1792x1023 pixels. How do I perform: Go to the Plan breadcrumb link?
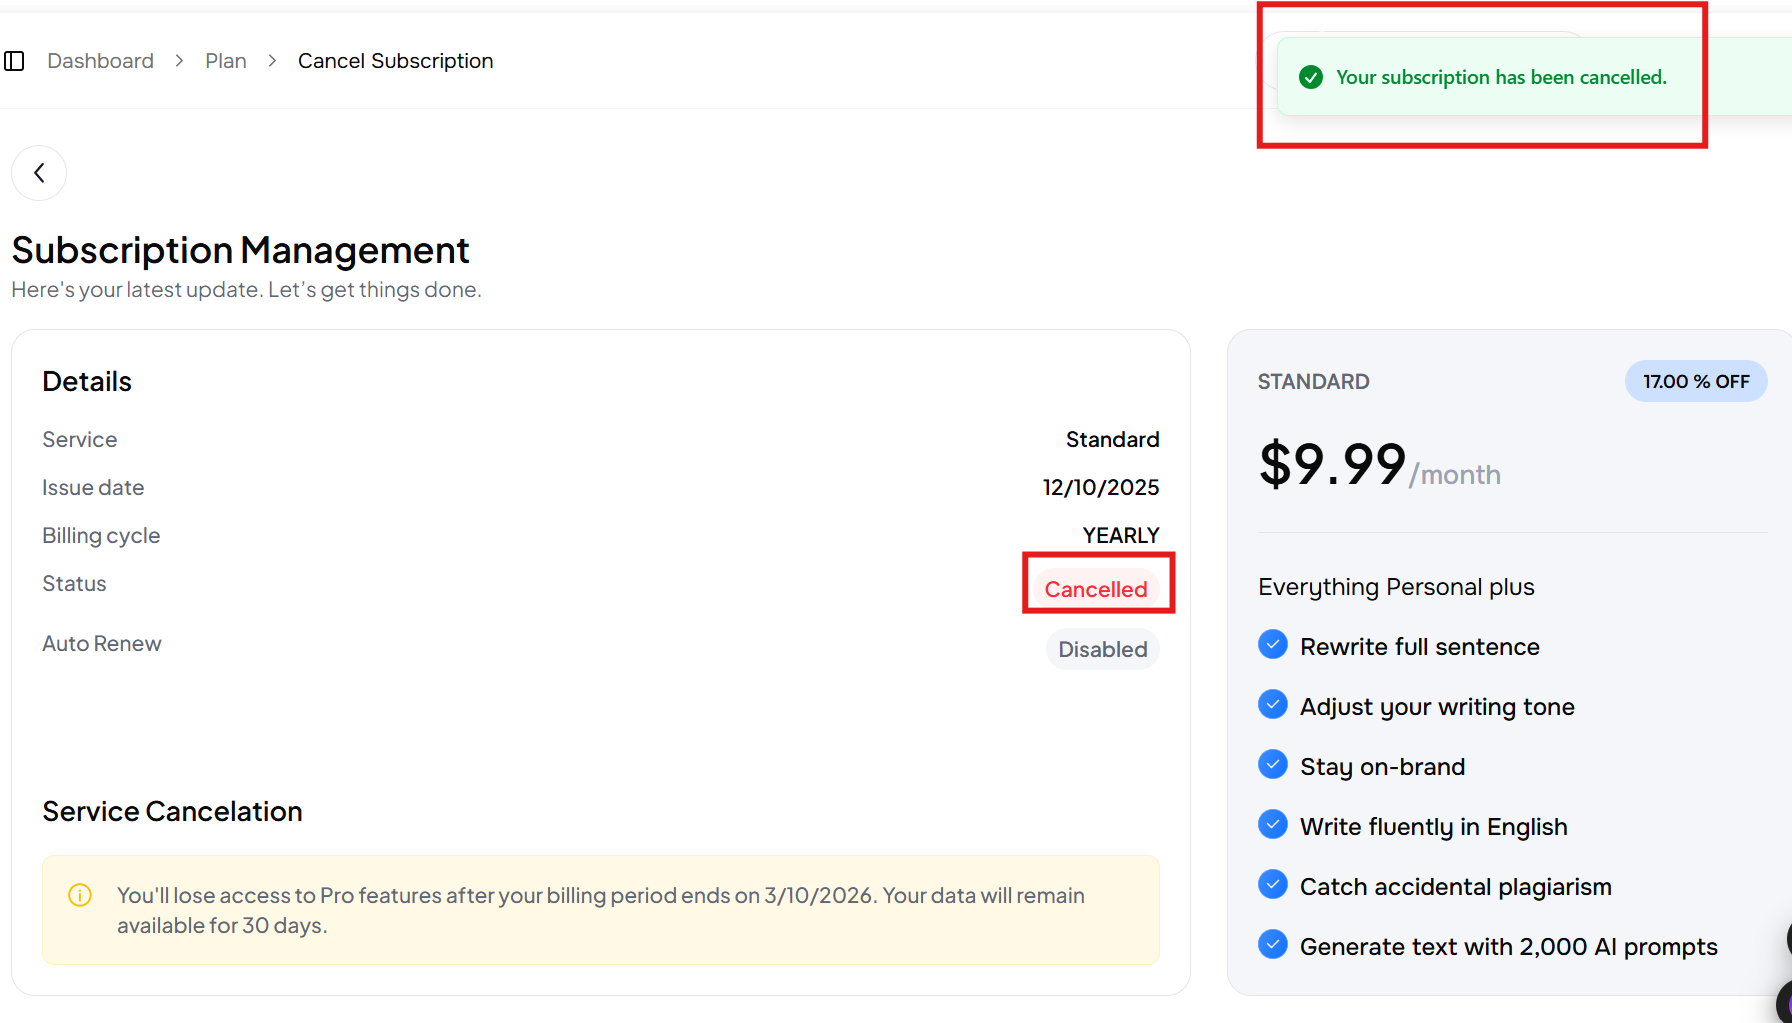225,61
